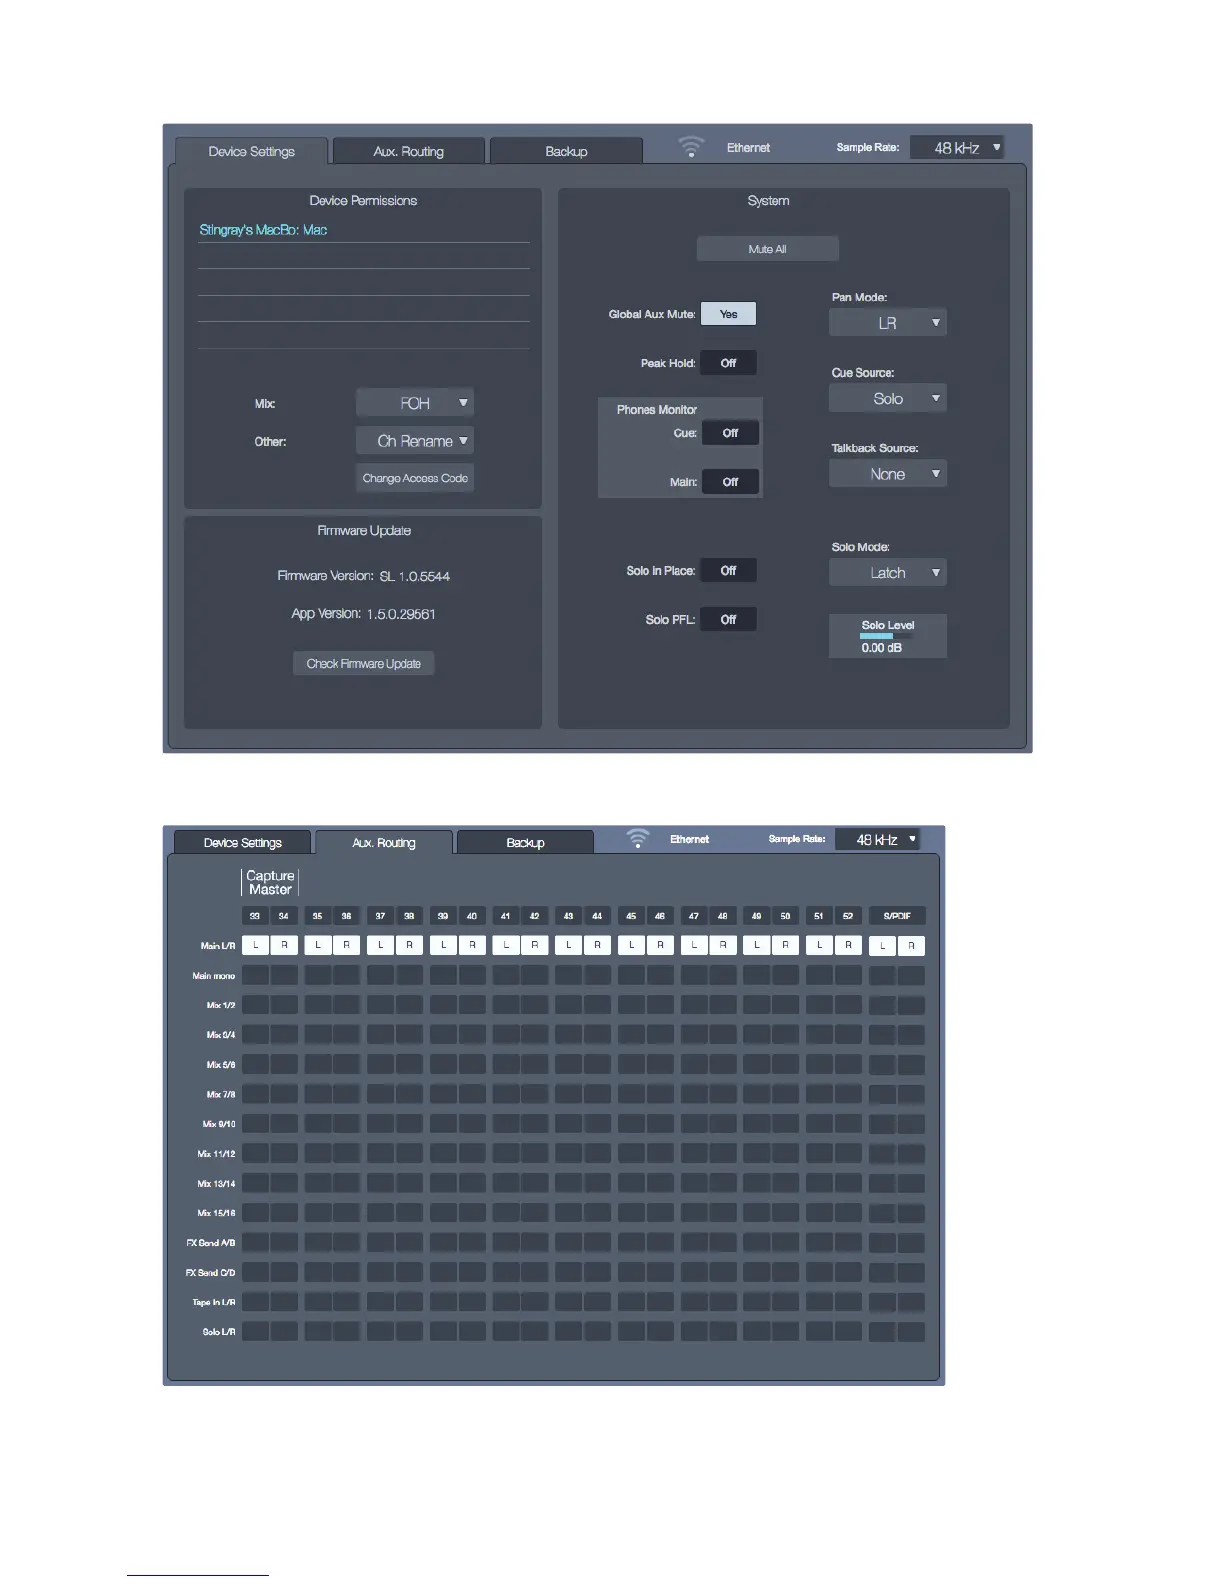This screenshot has height=1584, width=1224.
Task: Open the Talkback Source None dropdown
Action: (888, 474)
